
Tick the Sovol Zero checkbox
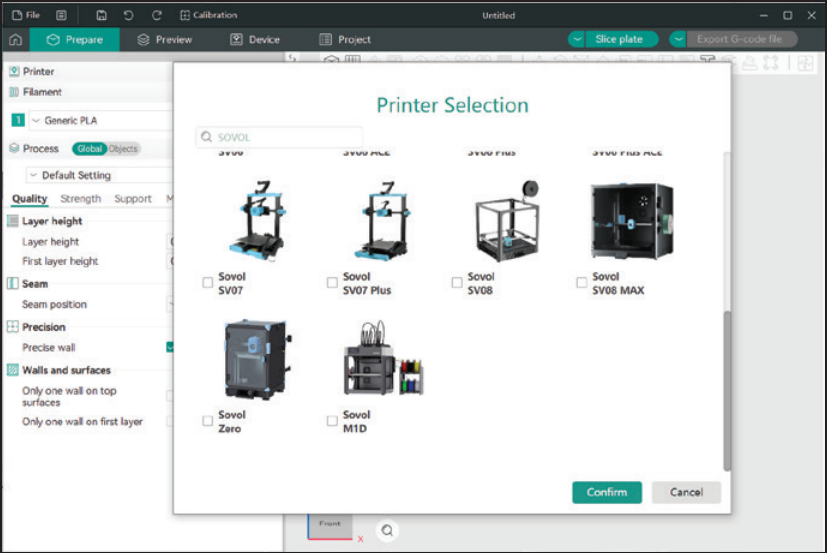click(x=208, y=421)
